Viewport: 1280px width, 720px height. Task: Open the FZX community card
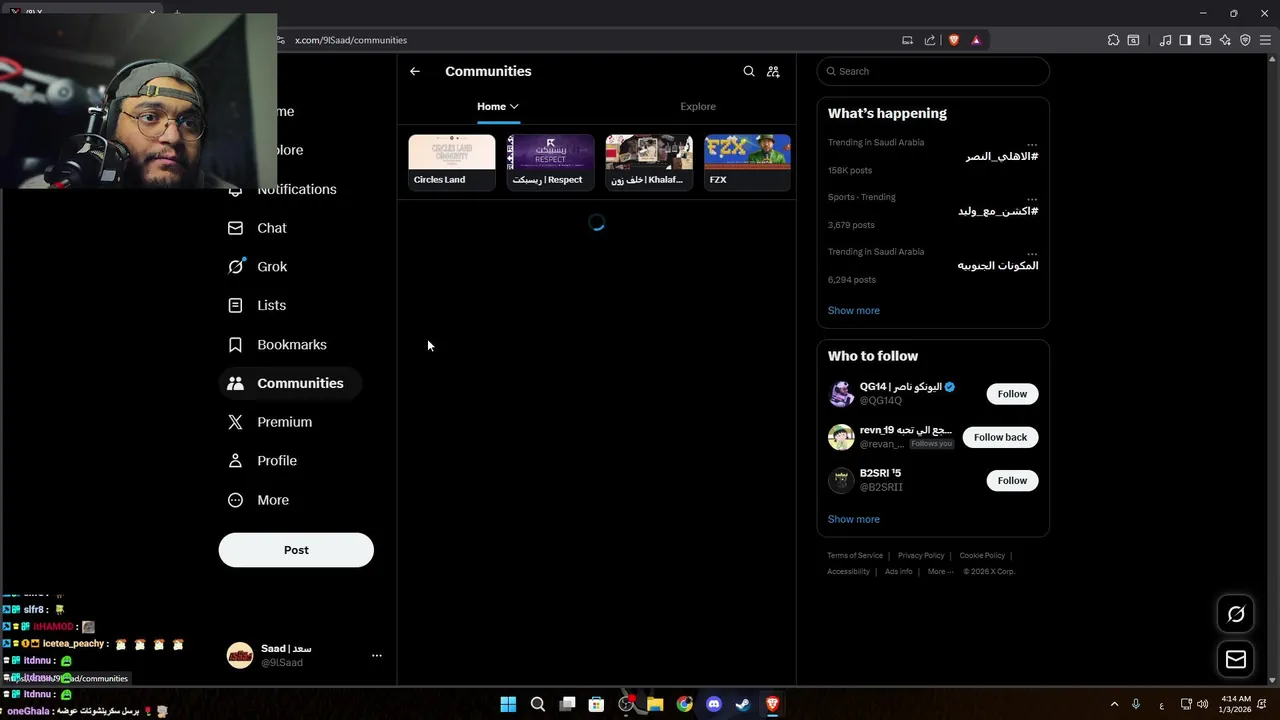[x=747, y=162]
